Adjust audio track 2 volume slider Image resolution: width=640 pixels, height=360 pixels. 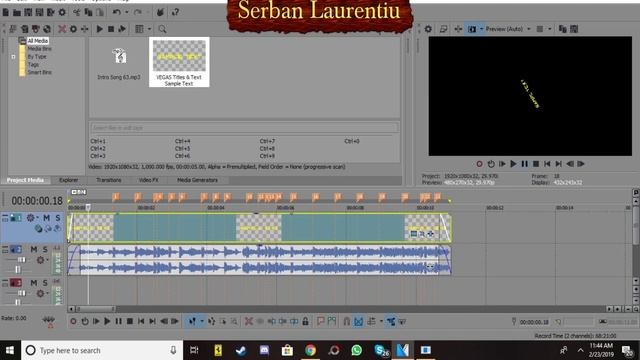click(21, 260)
